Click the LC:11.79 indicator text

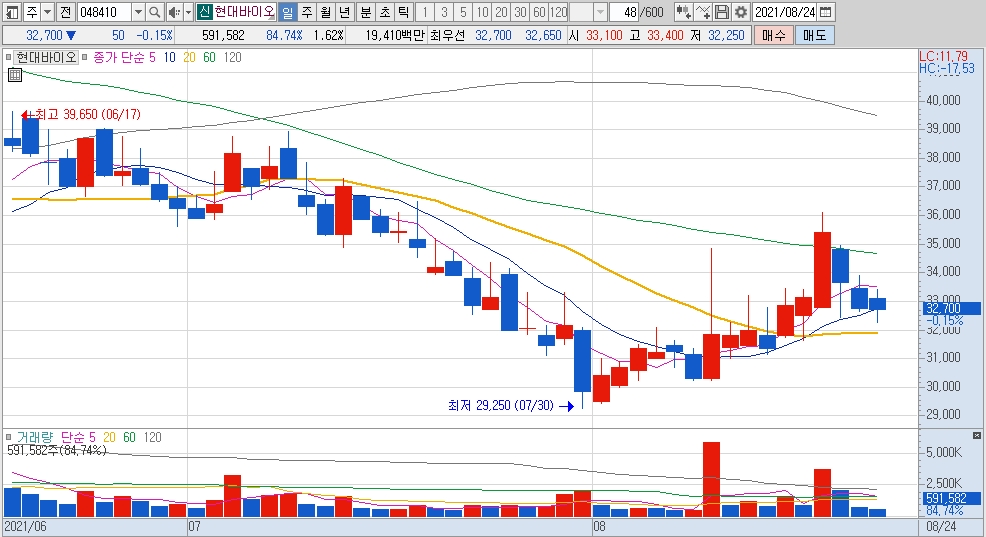[943, 57]
